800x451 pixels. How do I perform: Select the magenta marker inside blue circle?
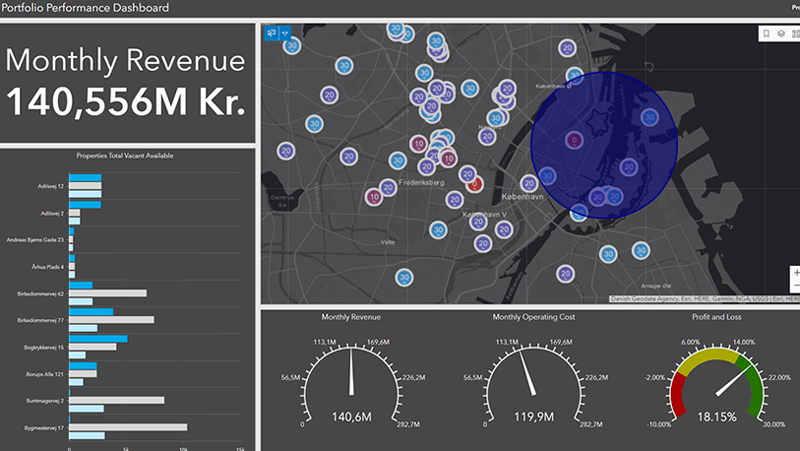point(573,141)
